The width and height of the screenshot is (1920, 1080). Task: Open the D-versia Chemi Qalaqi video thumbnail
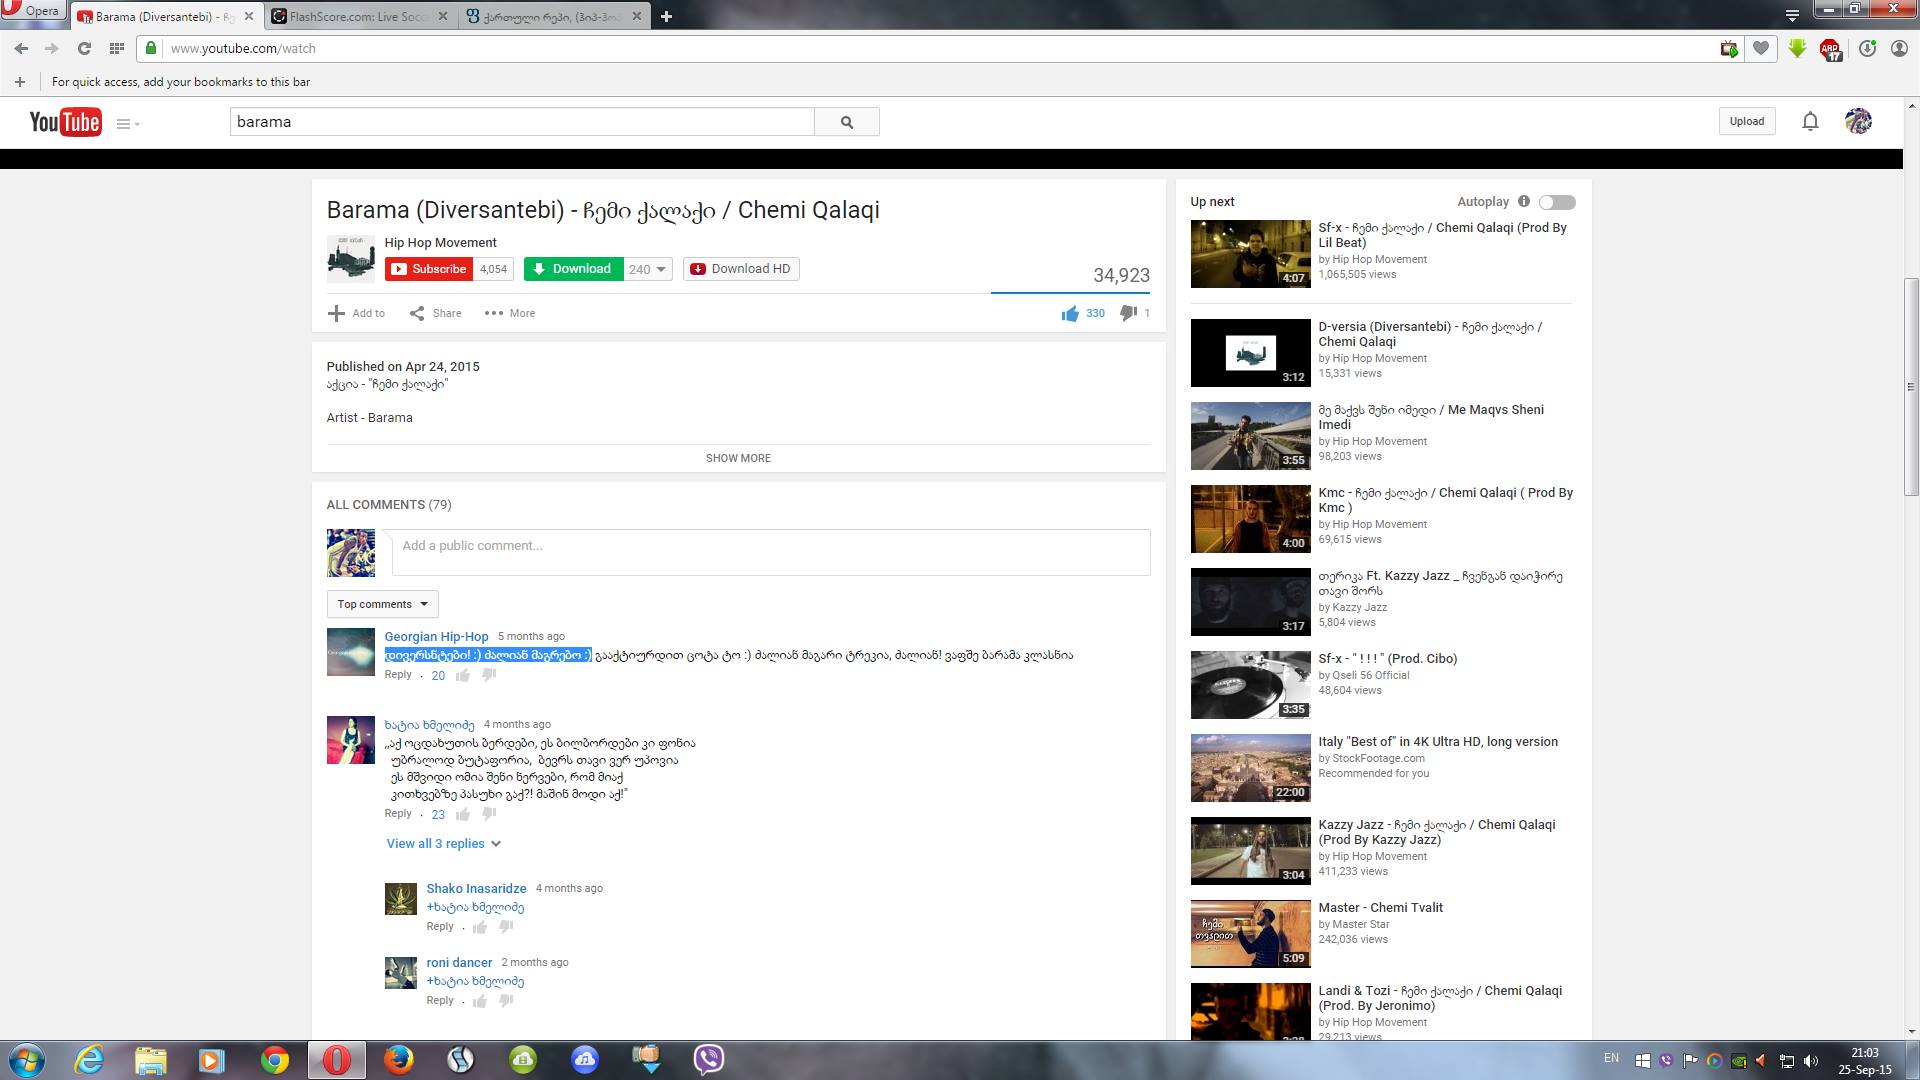click(x=1250, y=353)
